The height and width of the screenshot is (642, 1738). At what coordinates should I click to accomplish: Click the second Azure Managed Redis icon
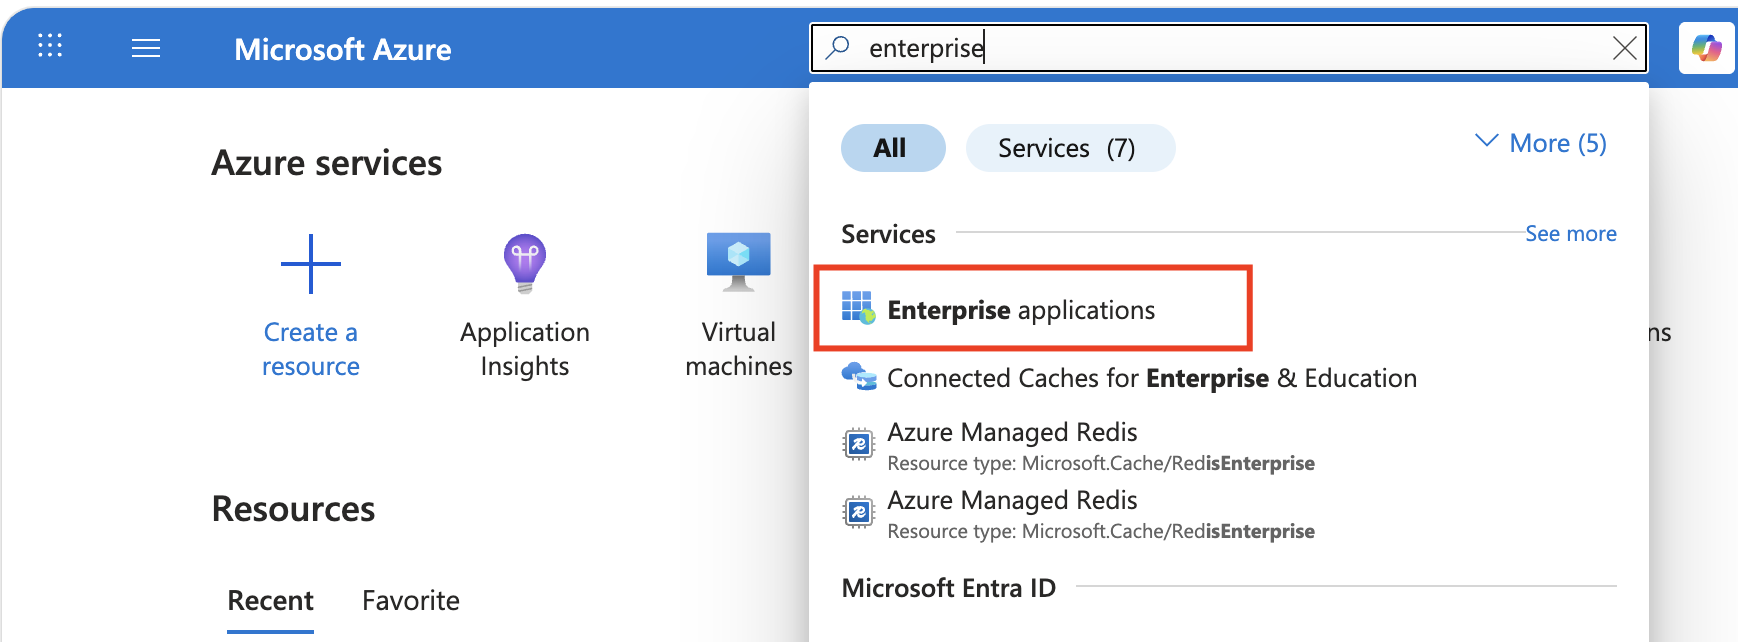click(859, 512)
